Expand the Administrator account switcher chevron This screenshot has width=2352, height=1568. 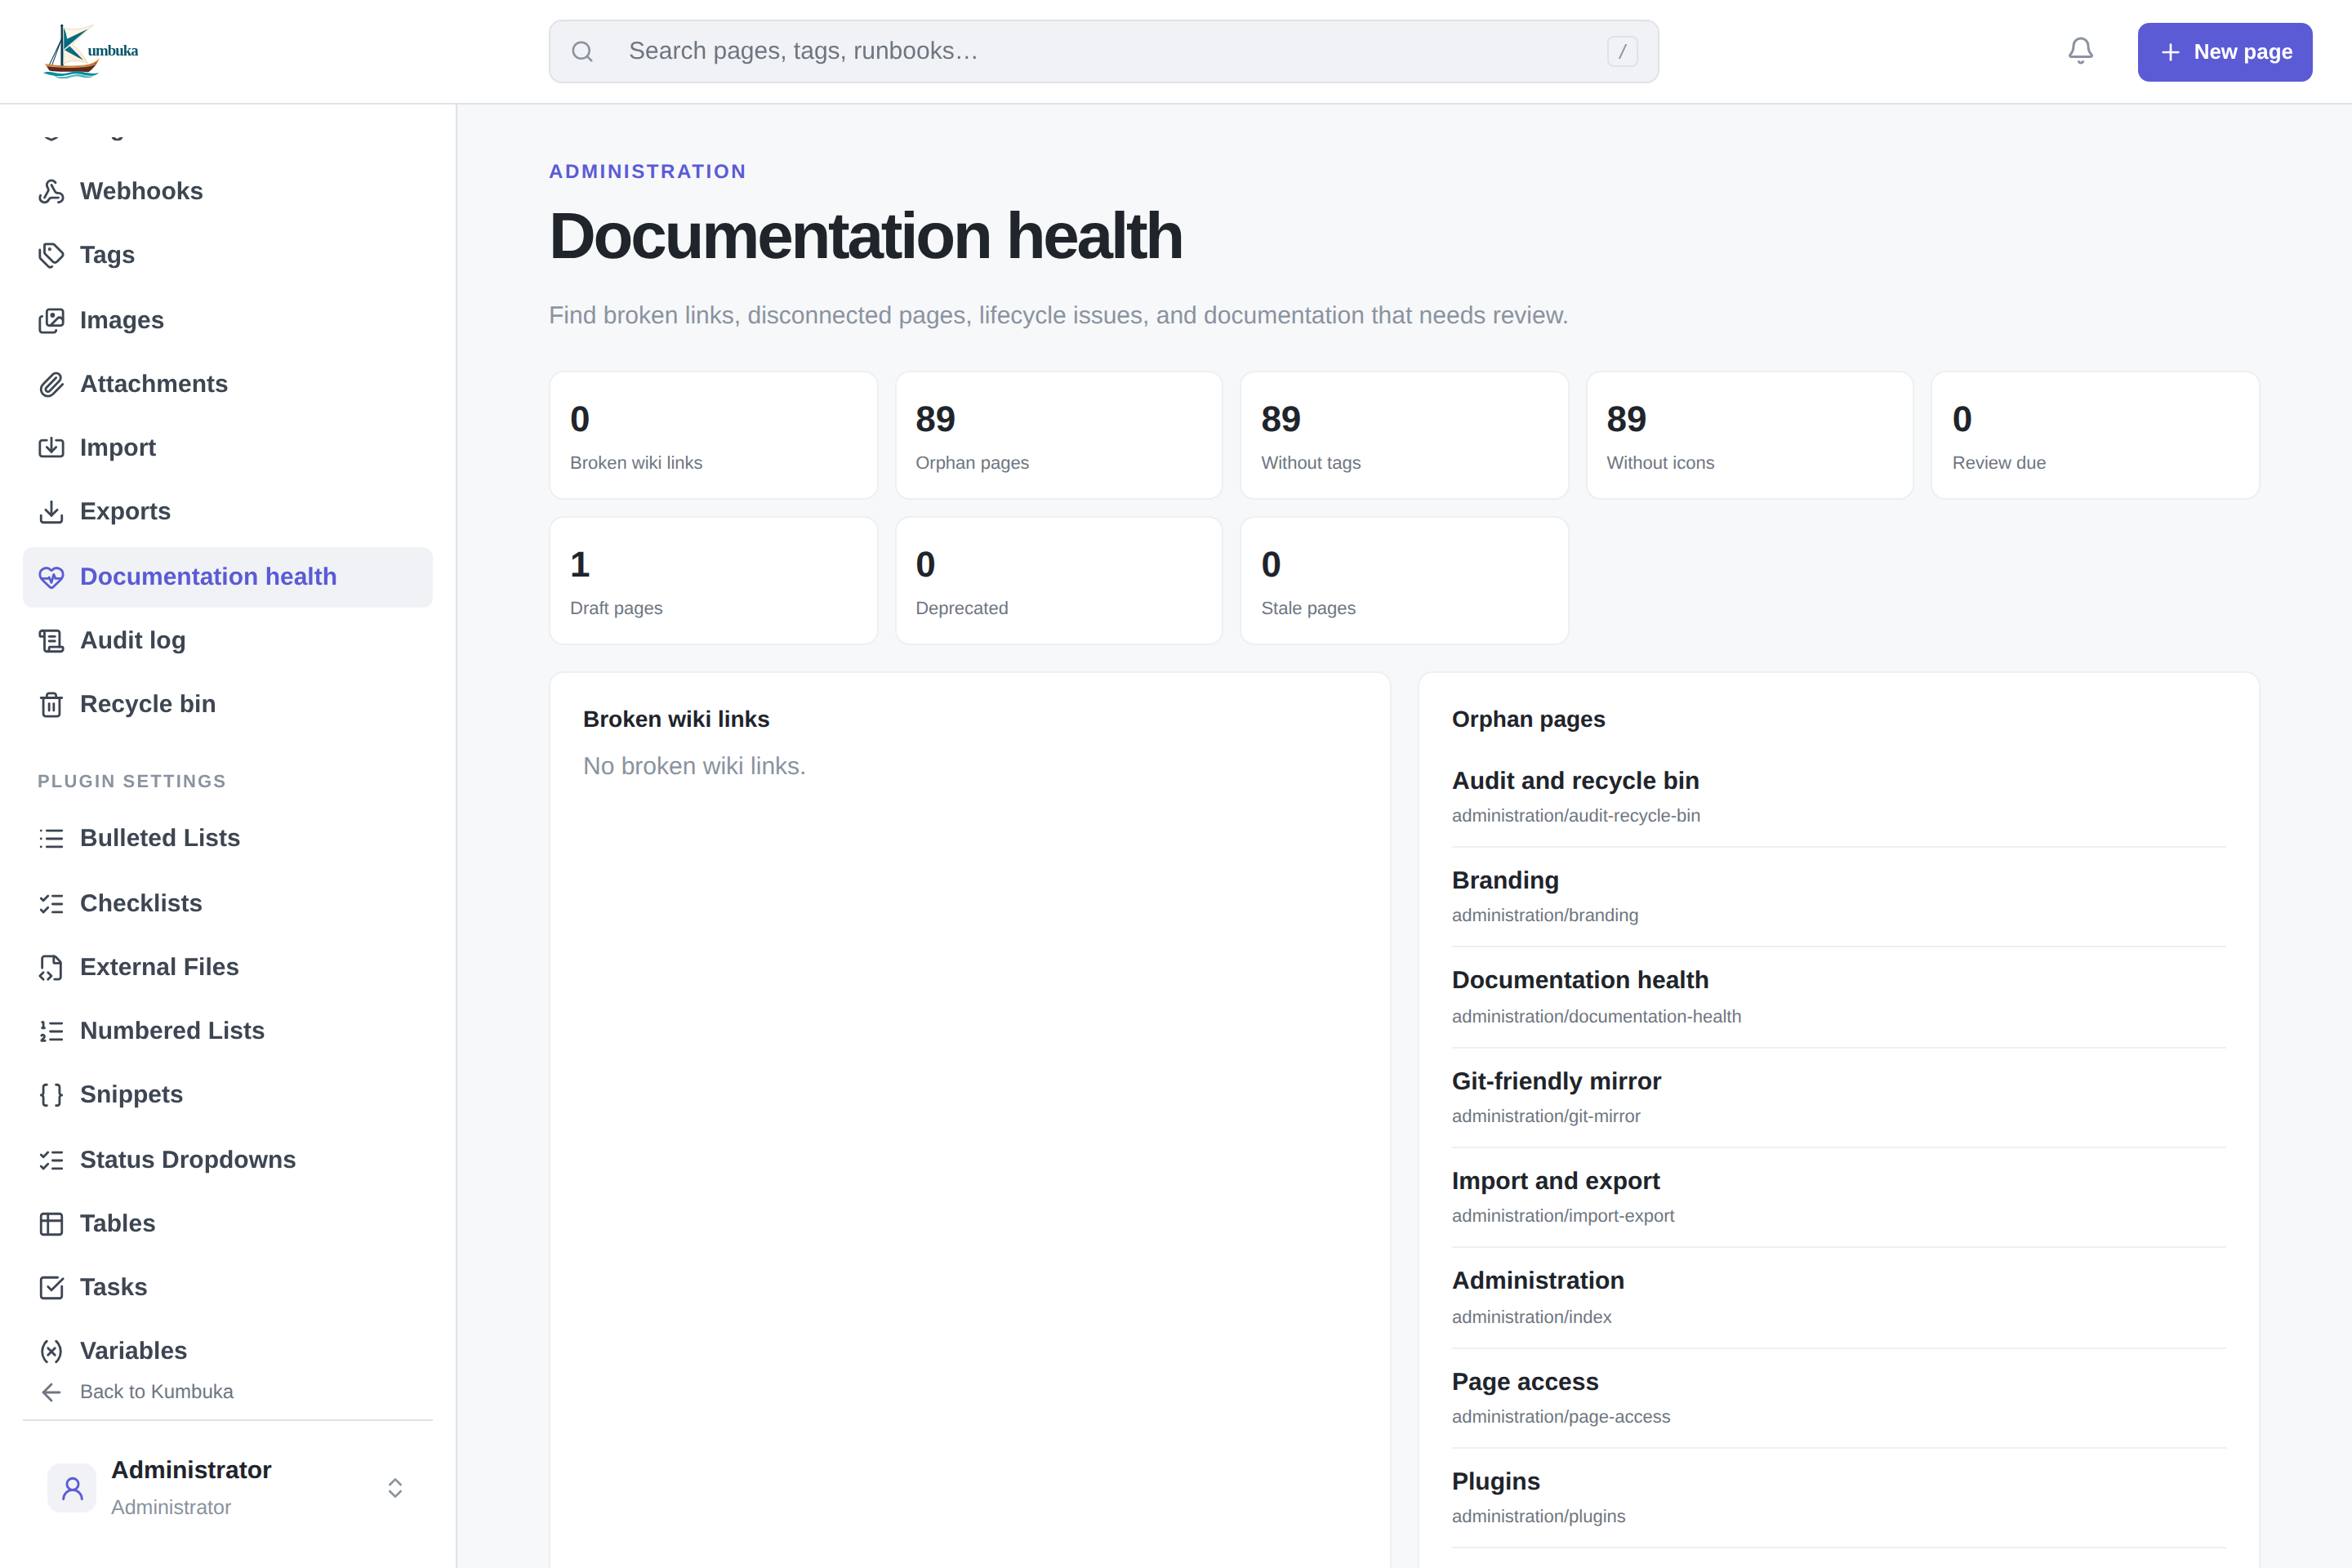395,1488
